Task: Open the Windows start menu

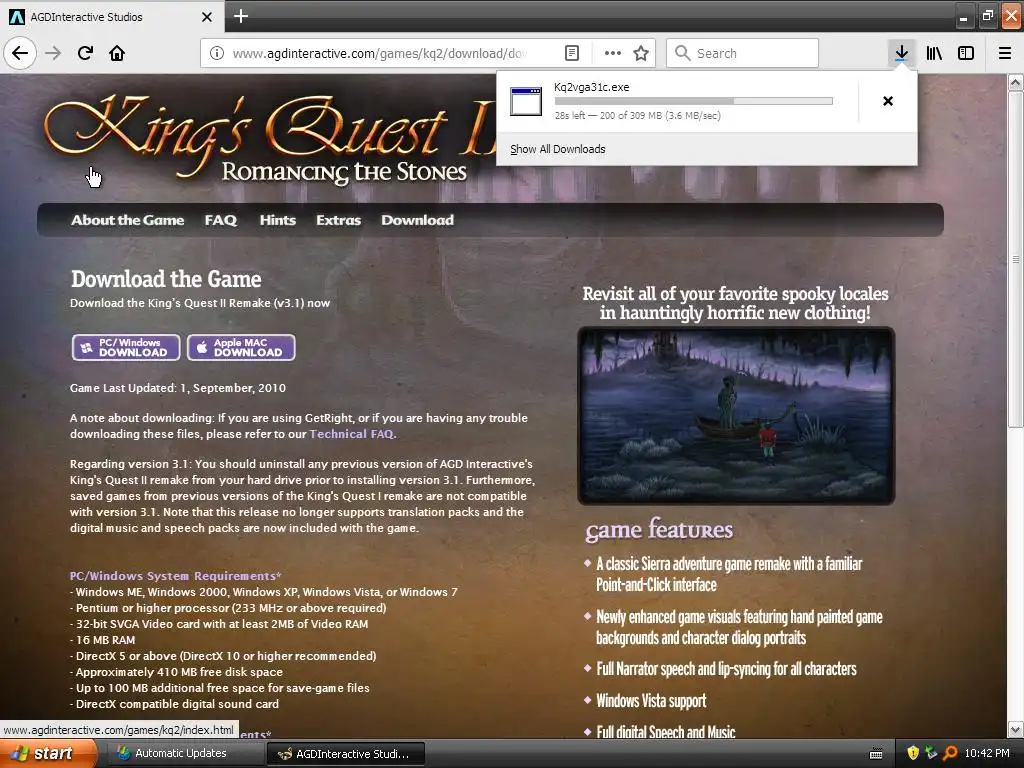Action: tap(48, 754)
